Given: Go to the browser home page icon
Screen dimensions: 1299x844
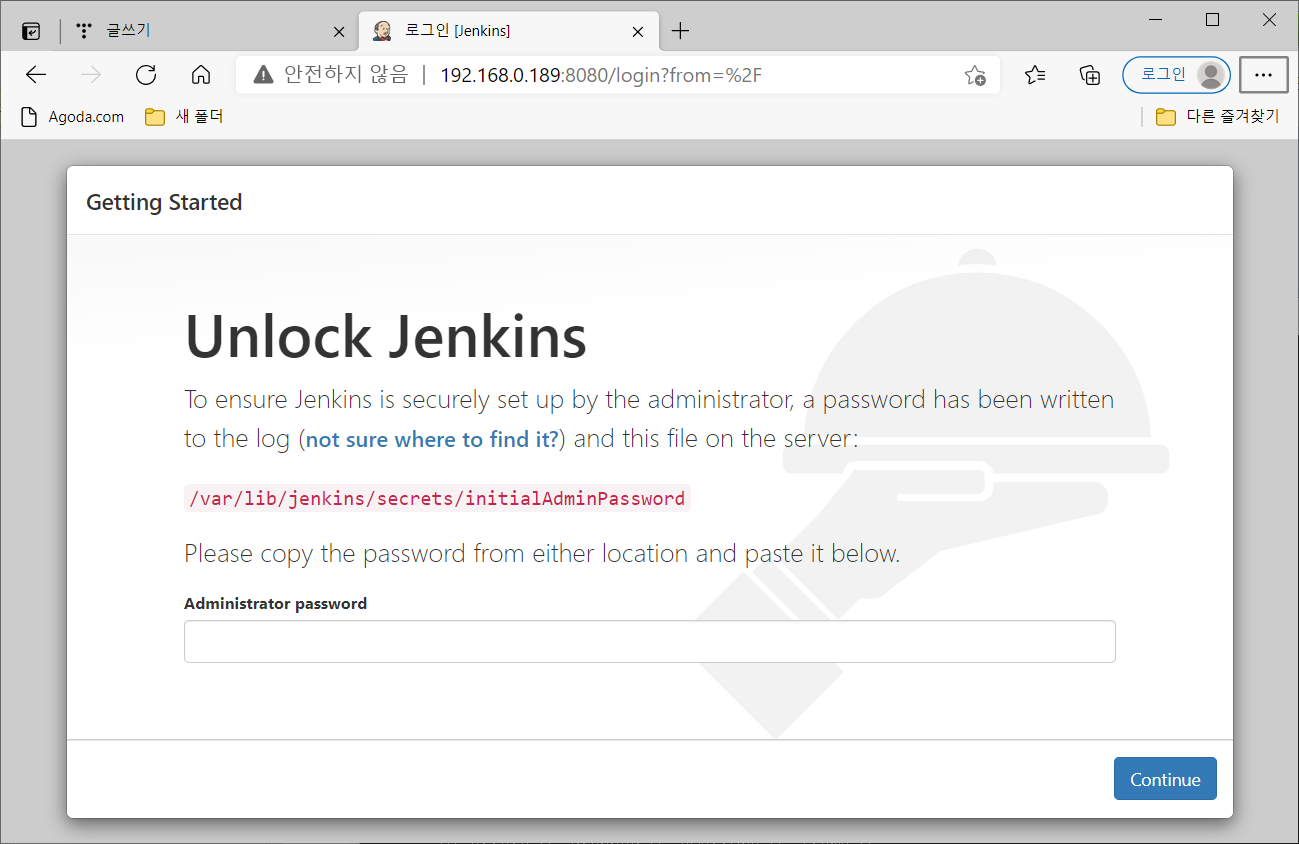Looking at the screenshot, I should [x=201, y=75].
